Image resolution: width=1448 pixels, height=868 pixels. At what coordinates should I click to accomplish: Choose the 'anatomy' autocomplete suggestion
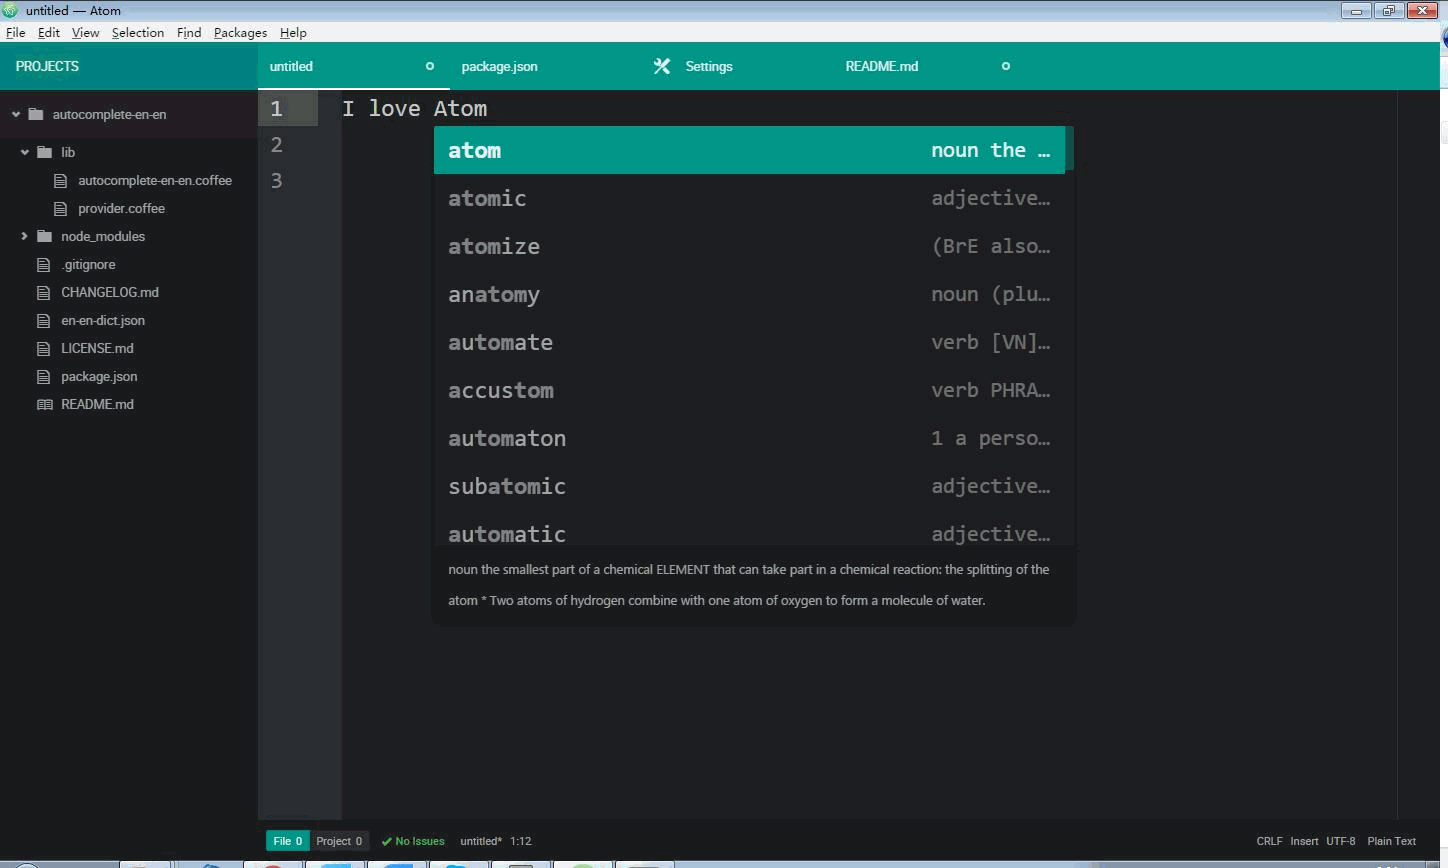pos(749,294)
